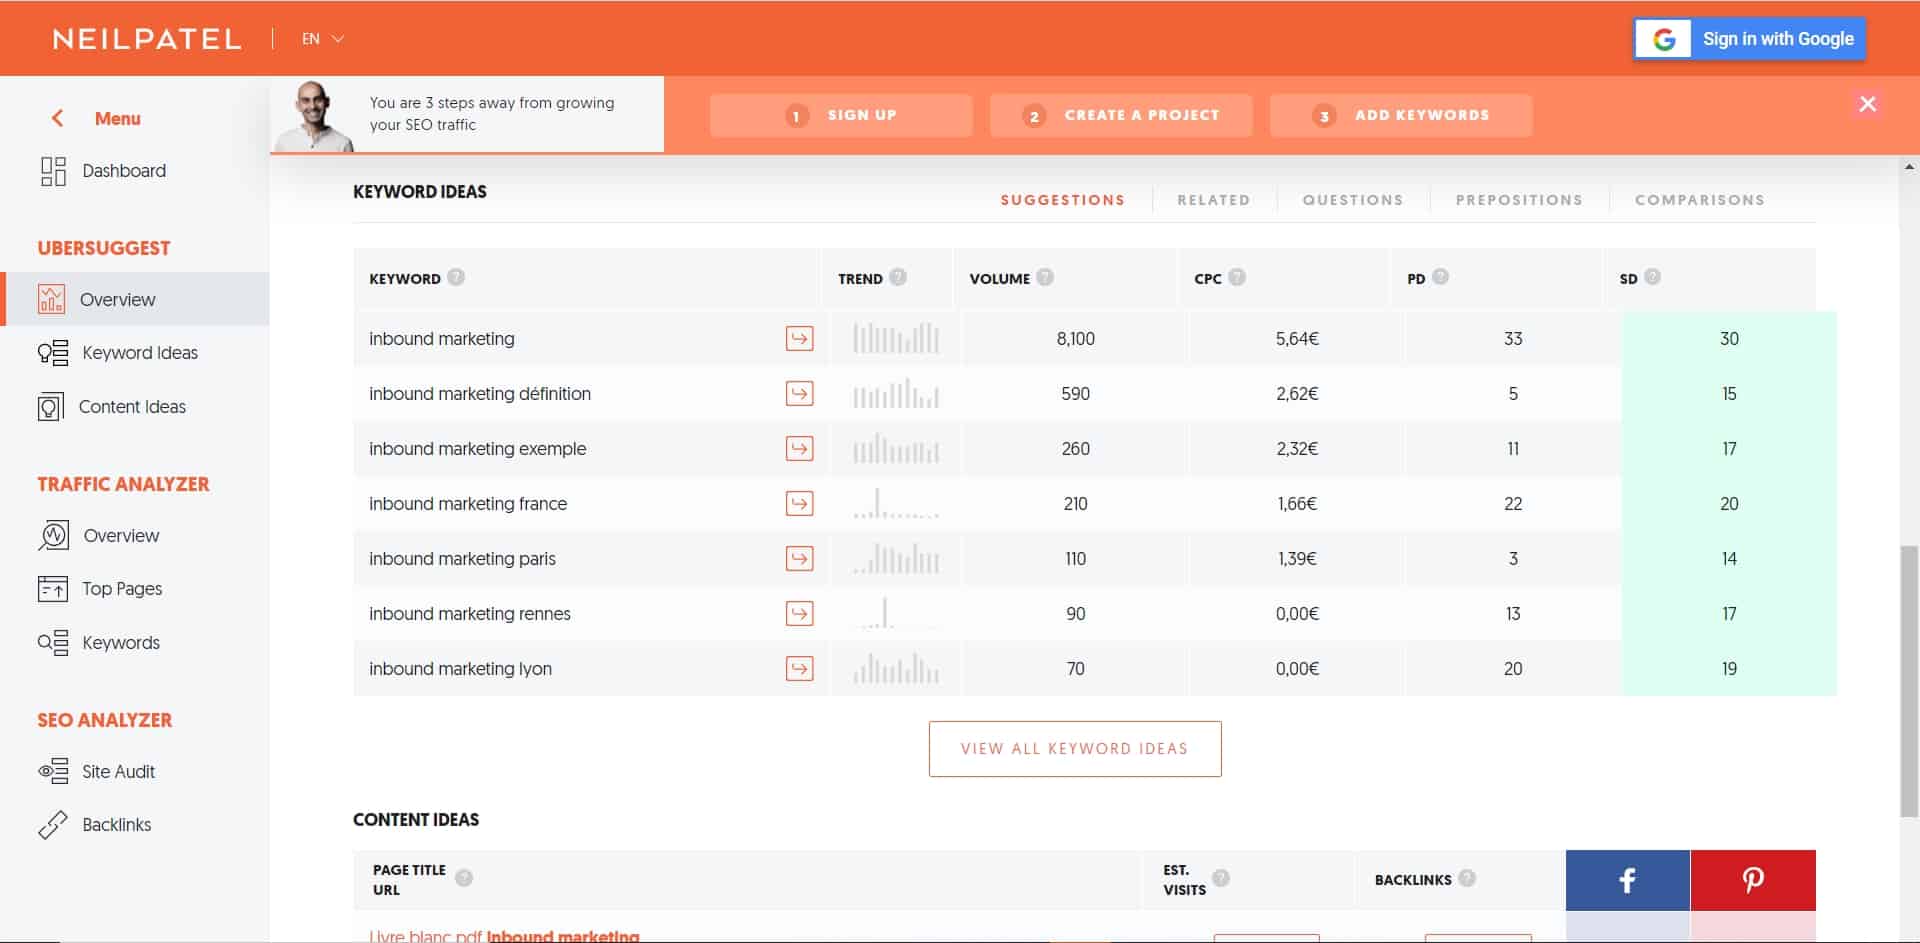Click the Pinterest column icon

(1753, 880)
